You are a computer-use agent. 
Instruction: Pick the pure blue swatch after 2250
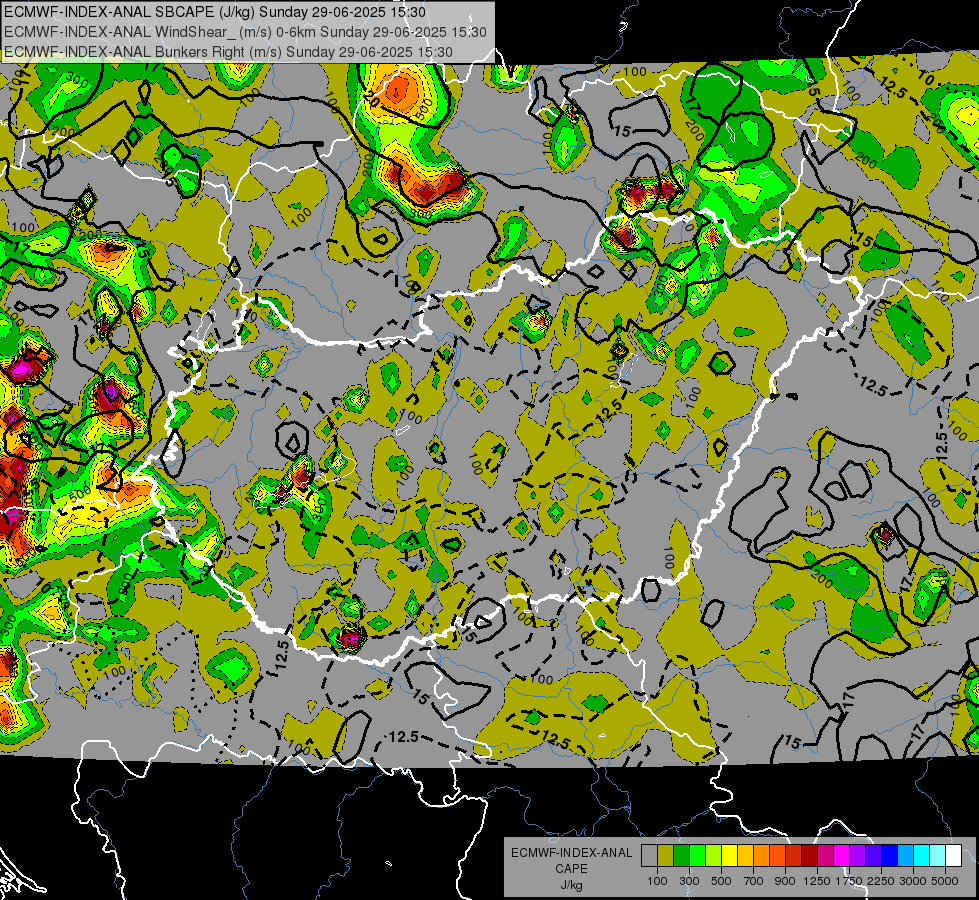889,855
